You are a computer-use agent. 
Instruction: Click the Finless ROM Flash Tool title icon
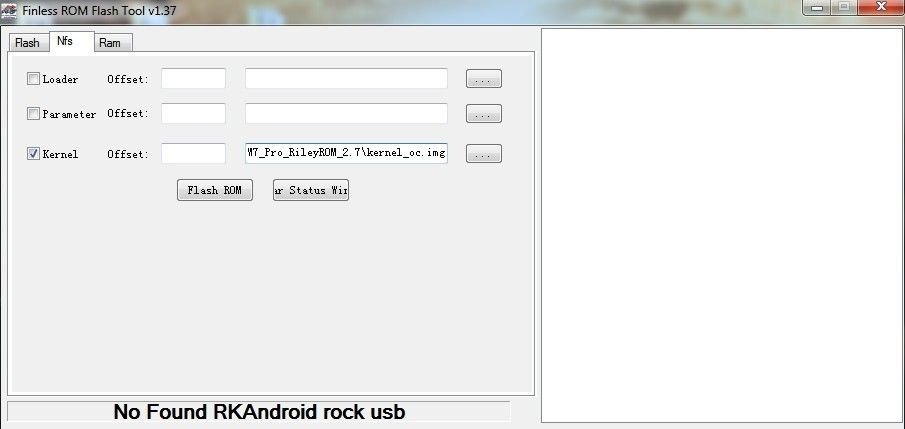(9, 10)
